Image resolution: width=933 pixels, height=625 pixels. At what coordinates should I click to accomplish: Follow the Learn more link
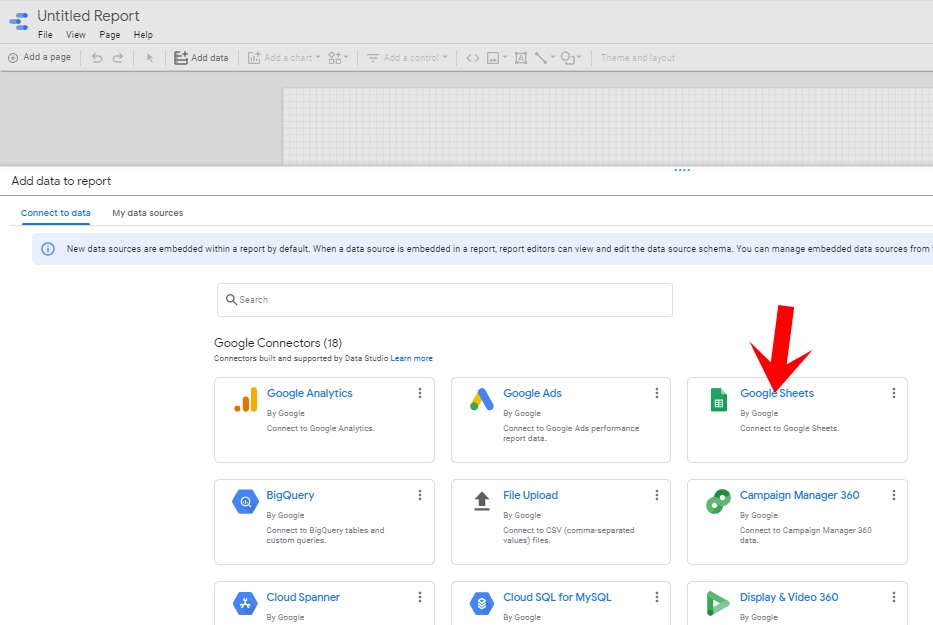[411, 358]
